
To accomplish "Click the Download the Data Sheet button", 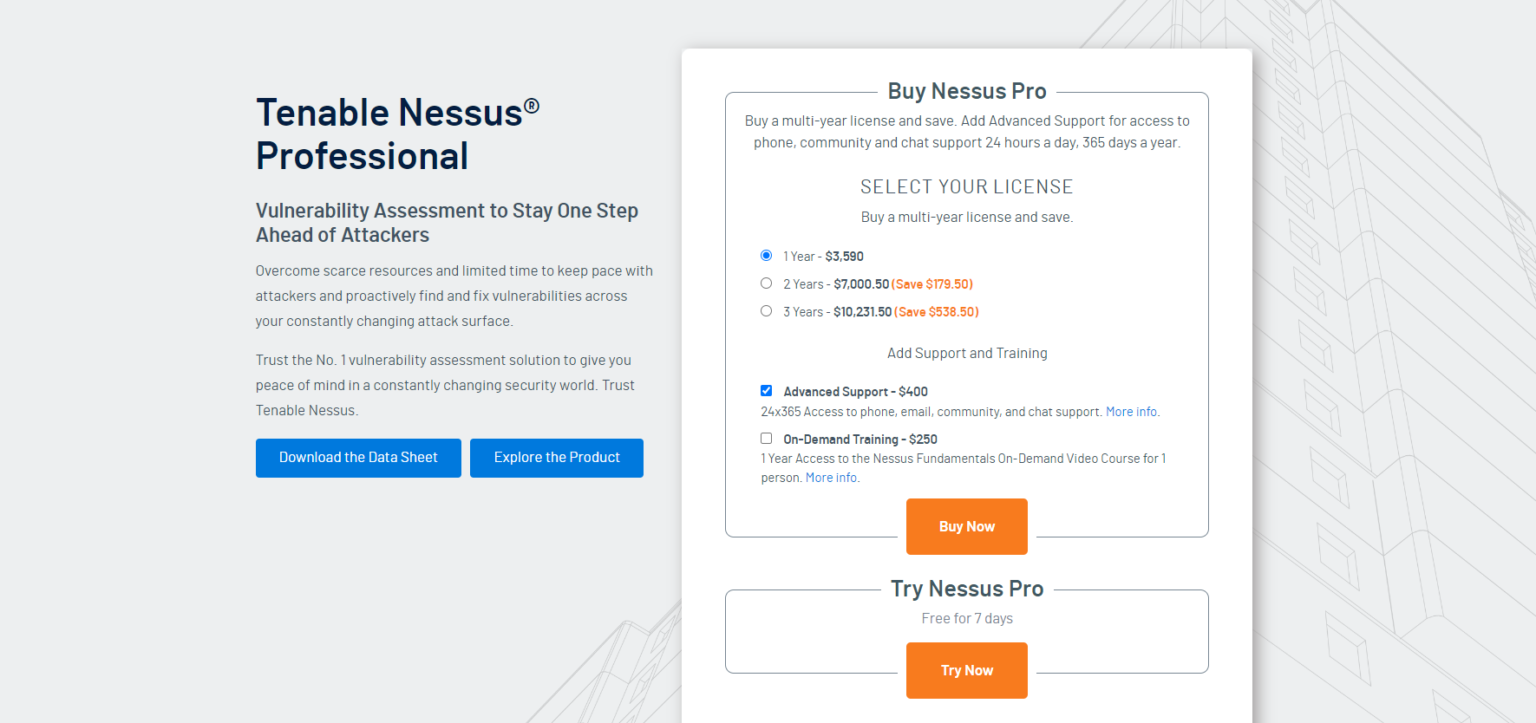I will pos(358,457).
